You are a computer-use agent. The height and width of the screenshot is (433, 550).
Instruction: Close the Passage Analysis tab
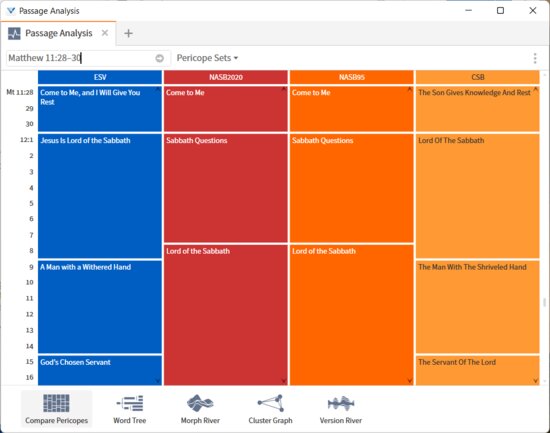(x=105, y=33)
